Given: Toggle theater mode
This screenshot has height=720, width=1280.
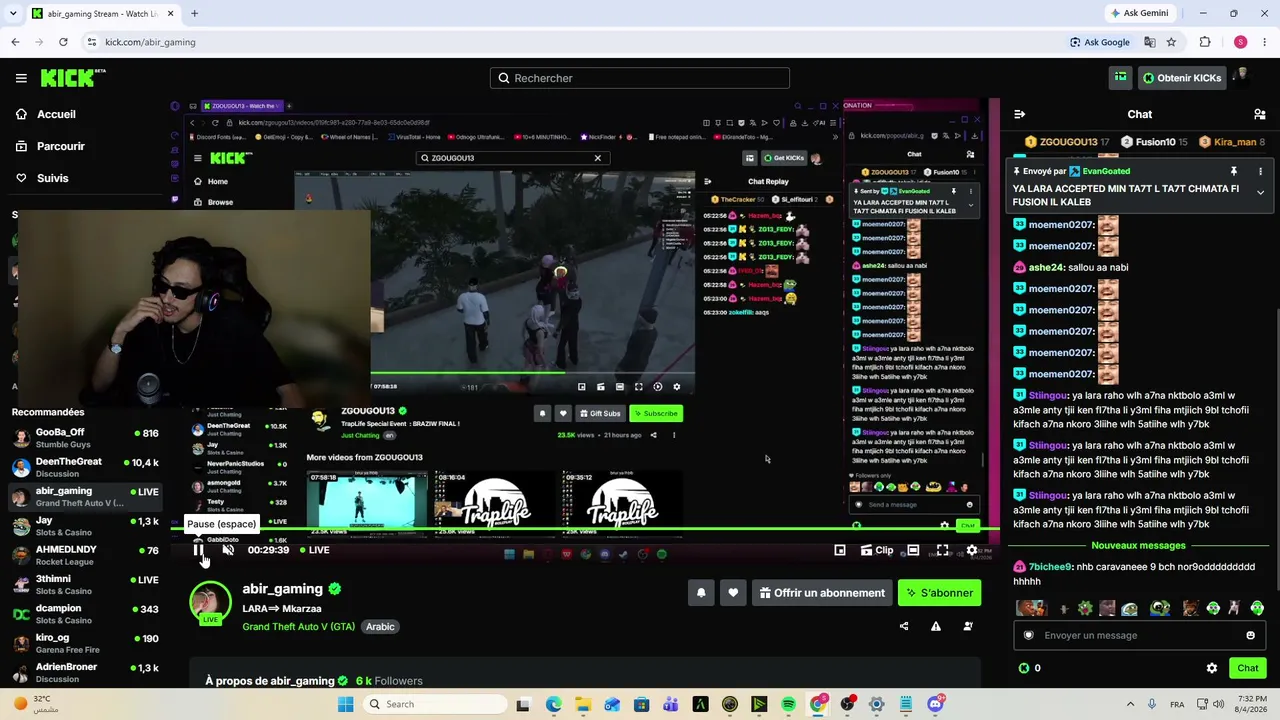Looking at the screenshot, I should [x=913, y=550].
